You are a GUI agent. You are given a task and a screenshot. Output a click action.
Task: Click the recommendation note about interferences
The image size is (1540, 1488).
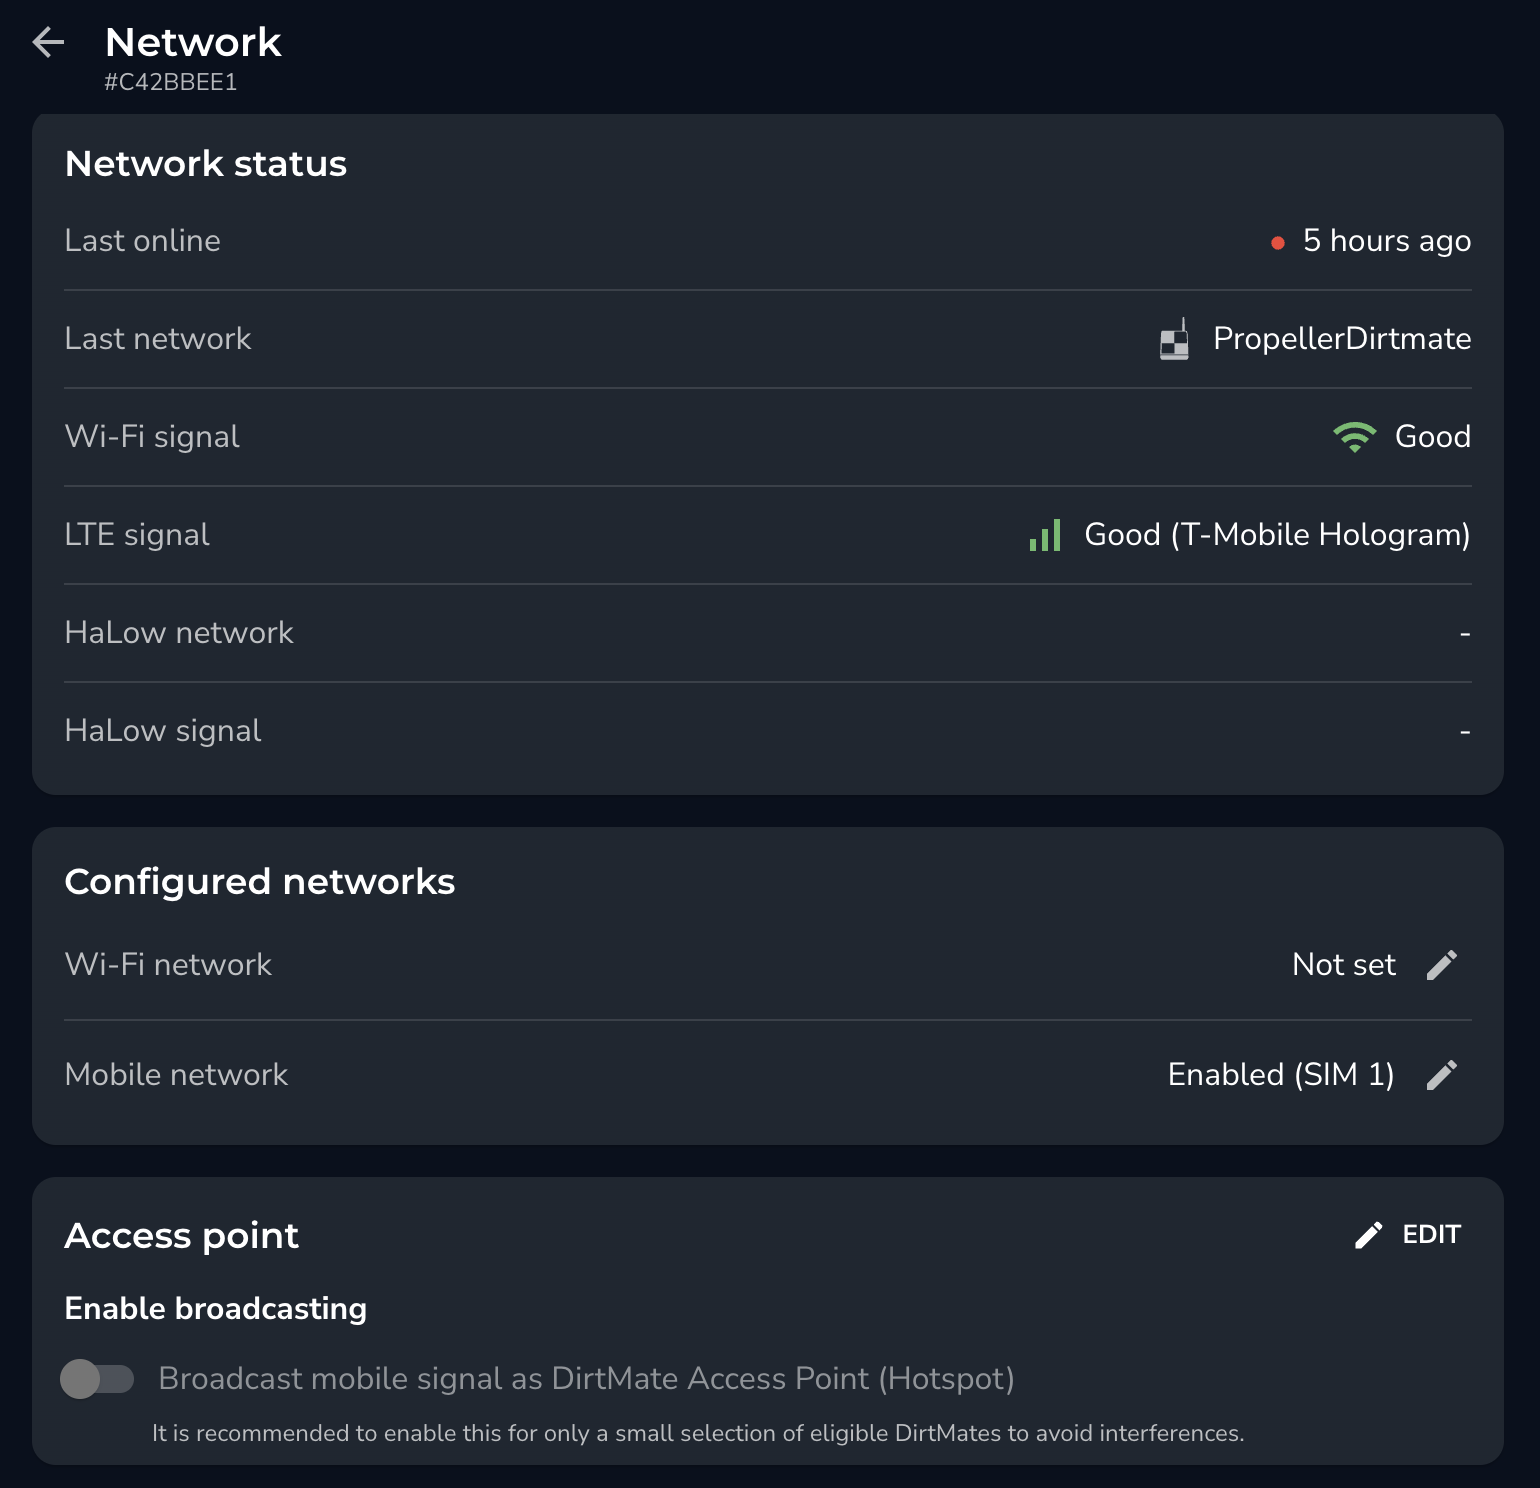[x=698, y=1434]
